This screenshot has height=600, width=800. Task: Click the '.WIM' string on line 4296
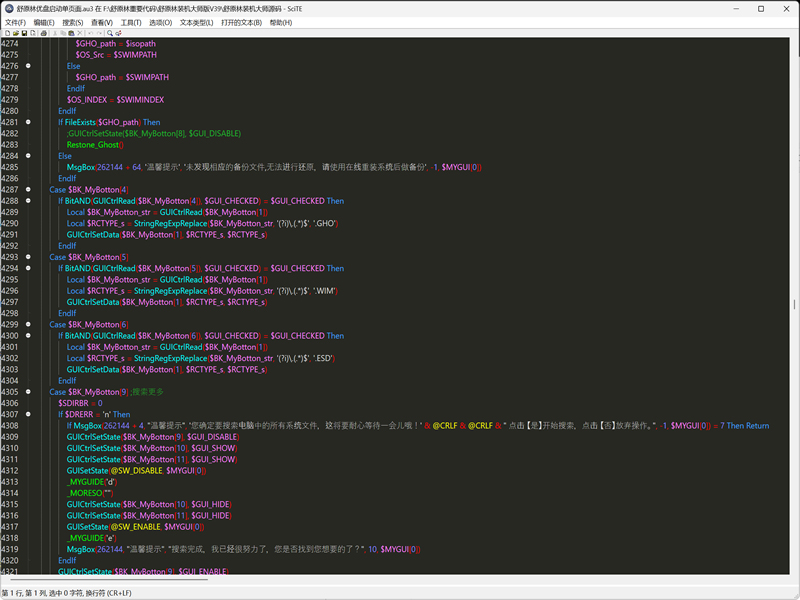click(325, 290)
